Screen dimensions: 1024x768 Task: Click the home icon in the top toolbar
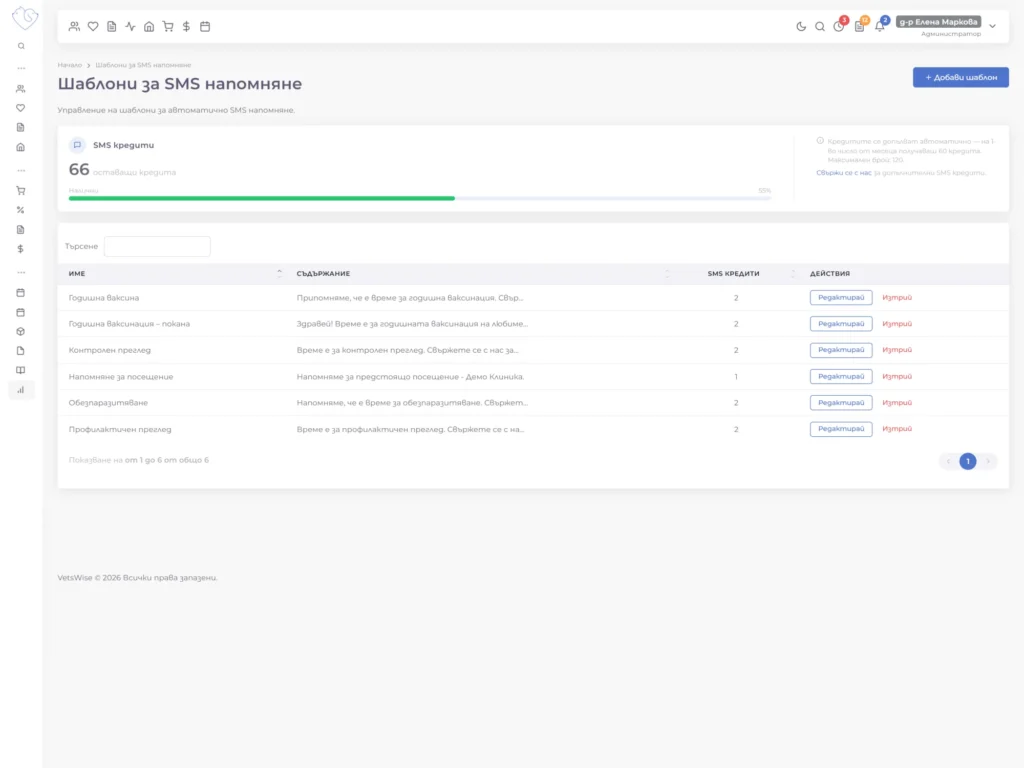pos(149,27)
